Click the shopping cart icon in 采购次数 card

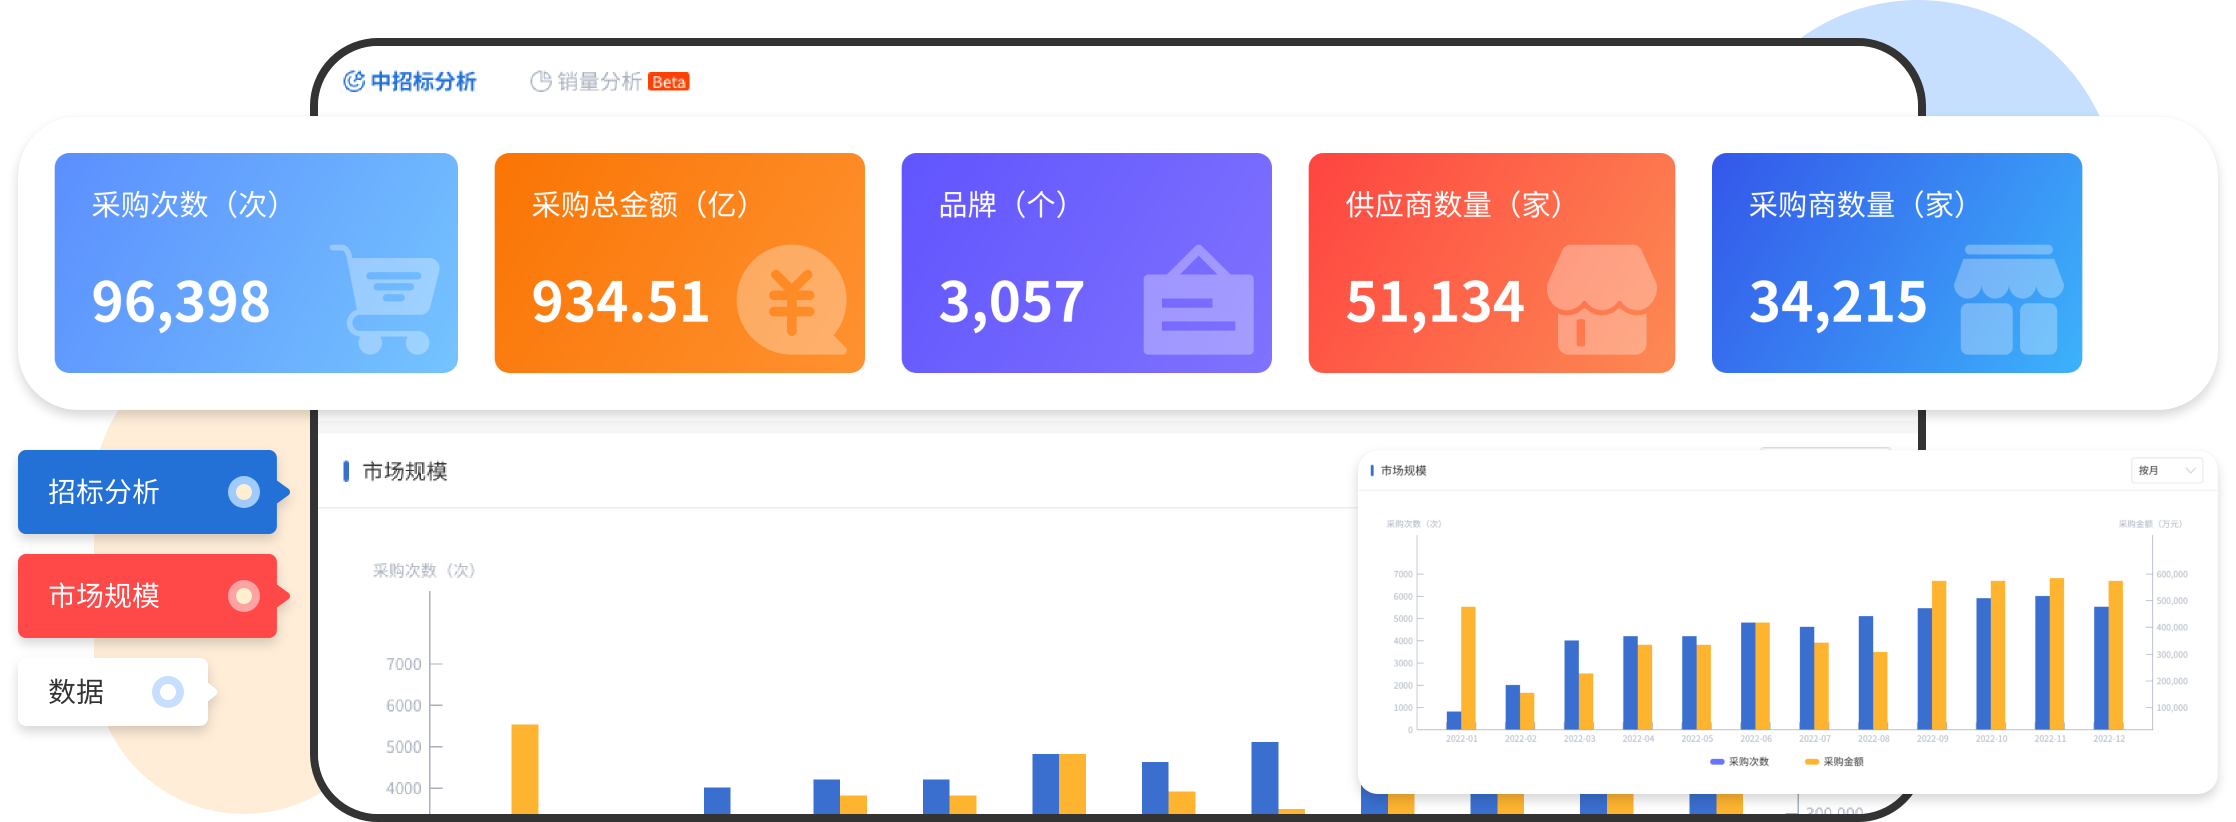385,298
